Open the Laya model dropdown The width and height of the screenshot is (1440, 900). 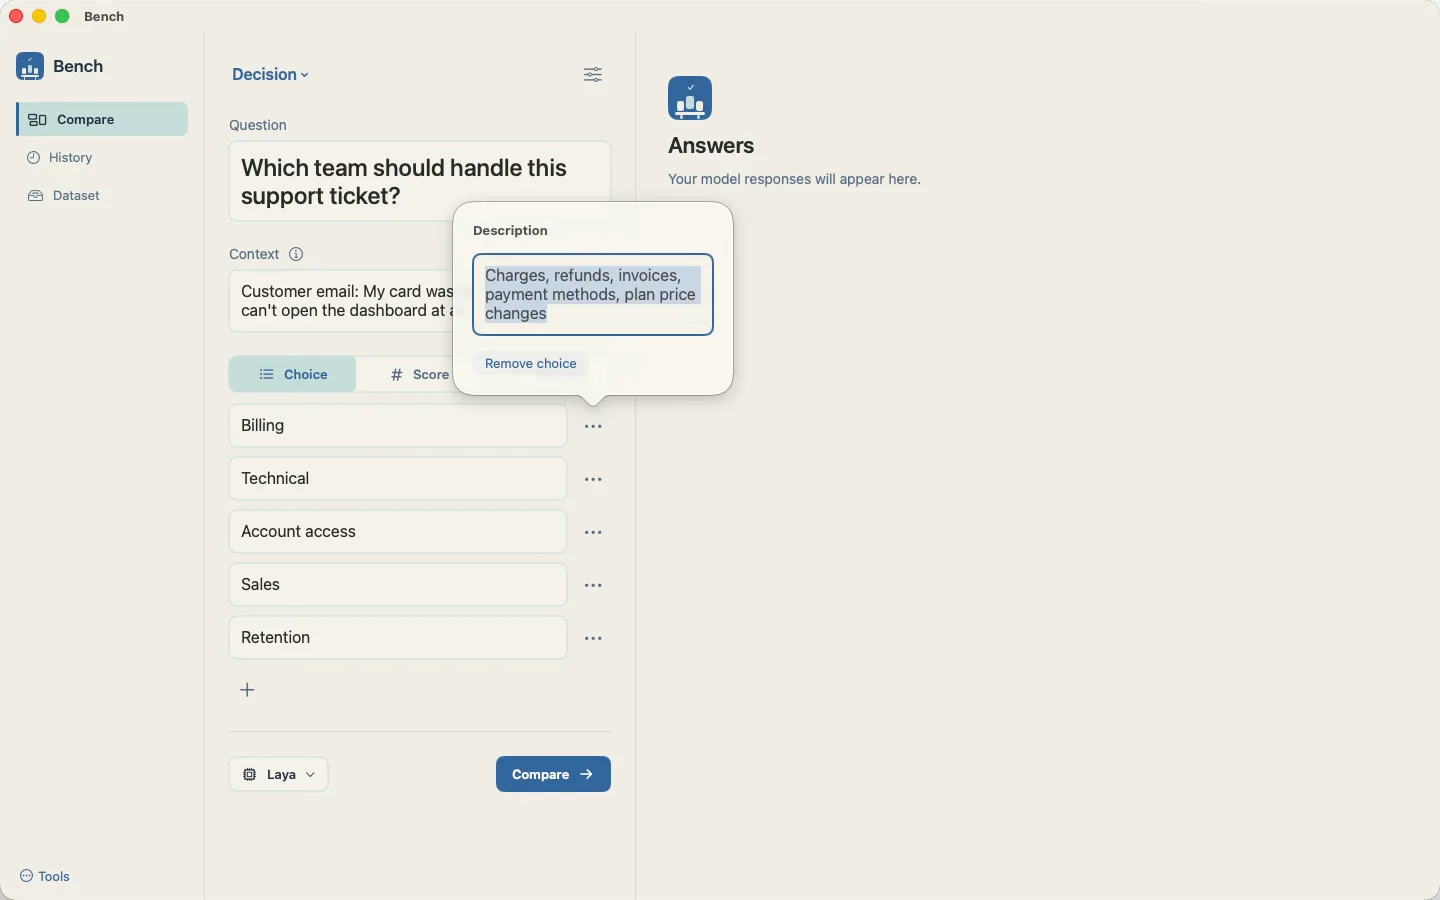pyautogui.click(x=279, y=774)
